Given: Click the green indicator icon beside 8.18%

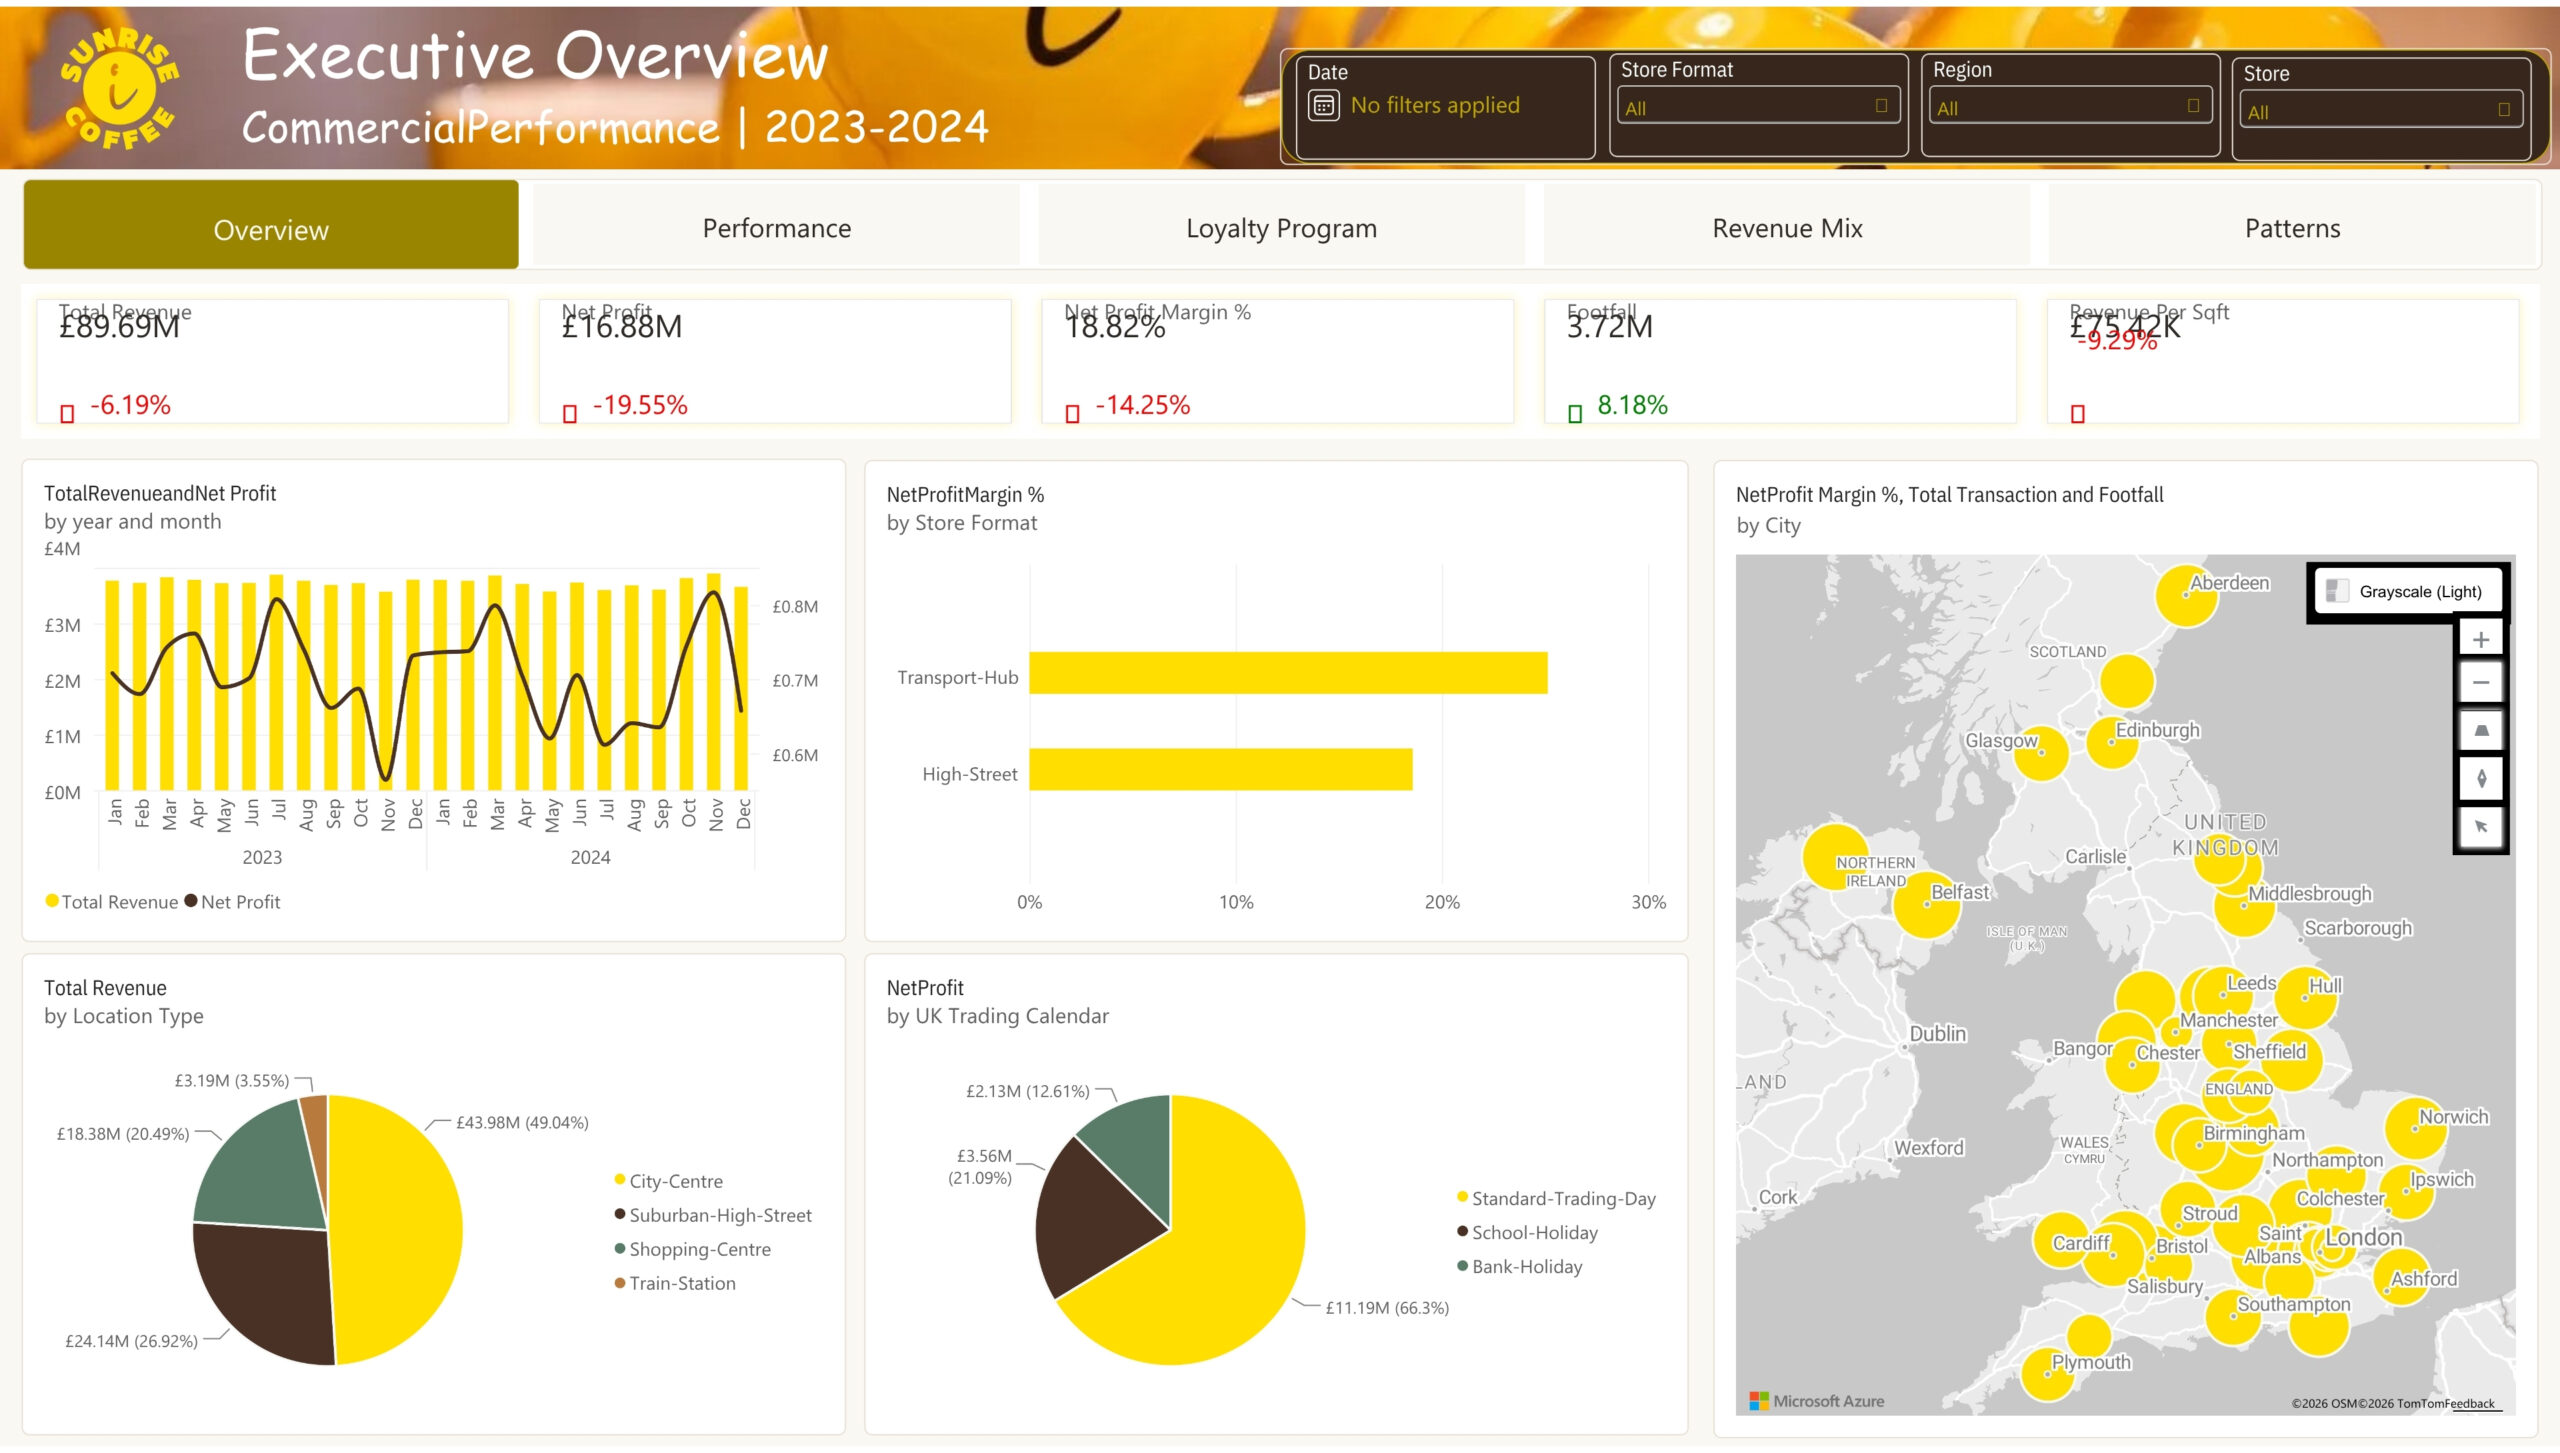Looking at the screenshot, I should tap(1575, 413).
